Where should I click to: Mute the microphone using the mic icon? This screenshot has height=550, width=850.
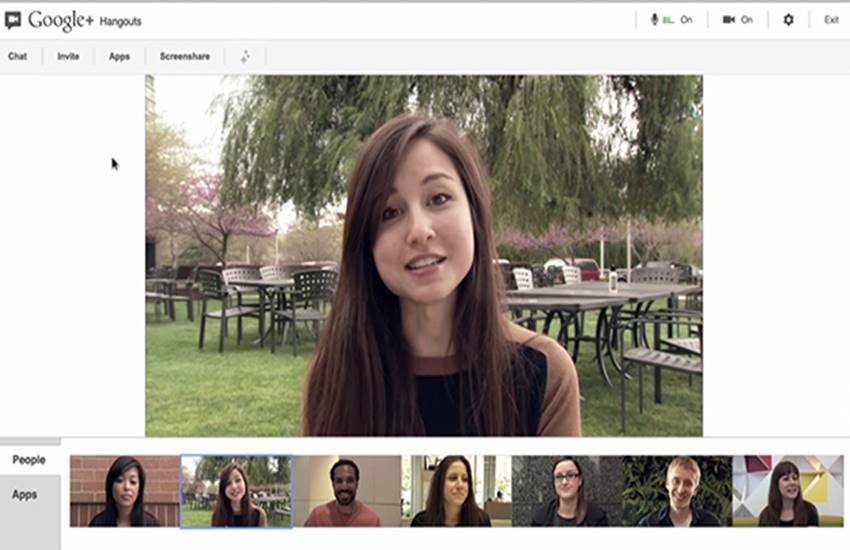coord(655,20)
